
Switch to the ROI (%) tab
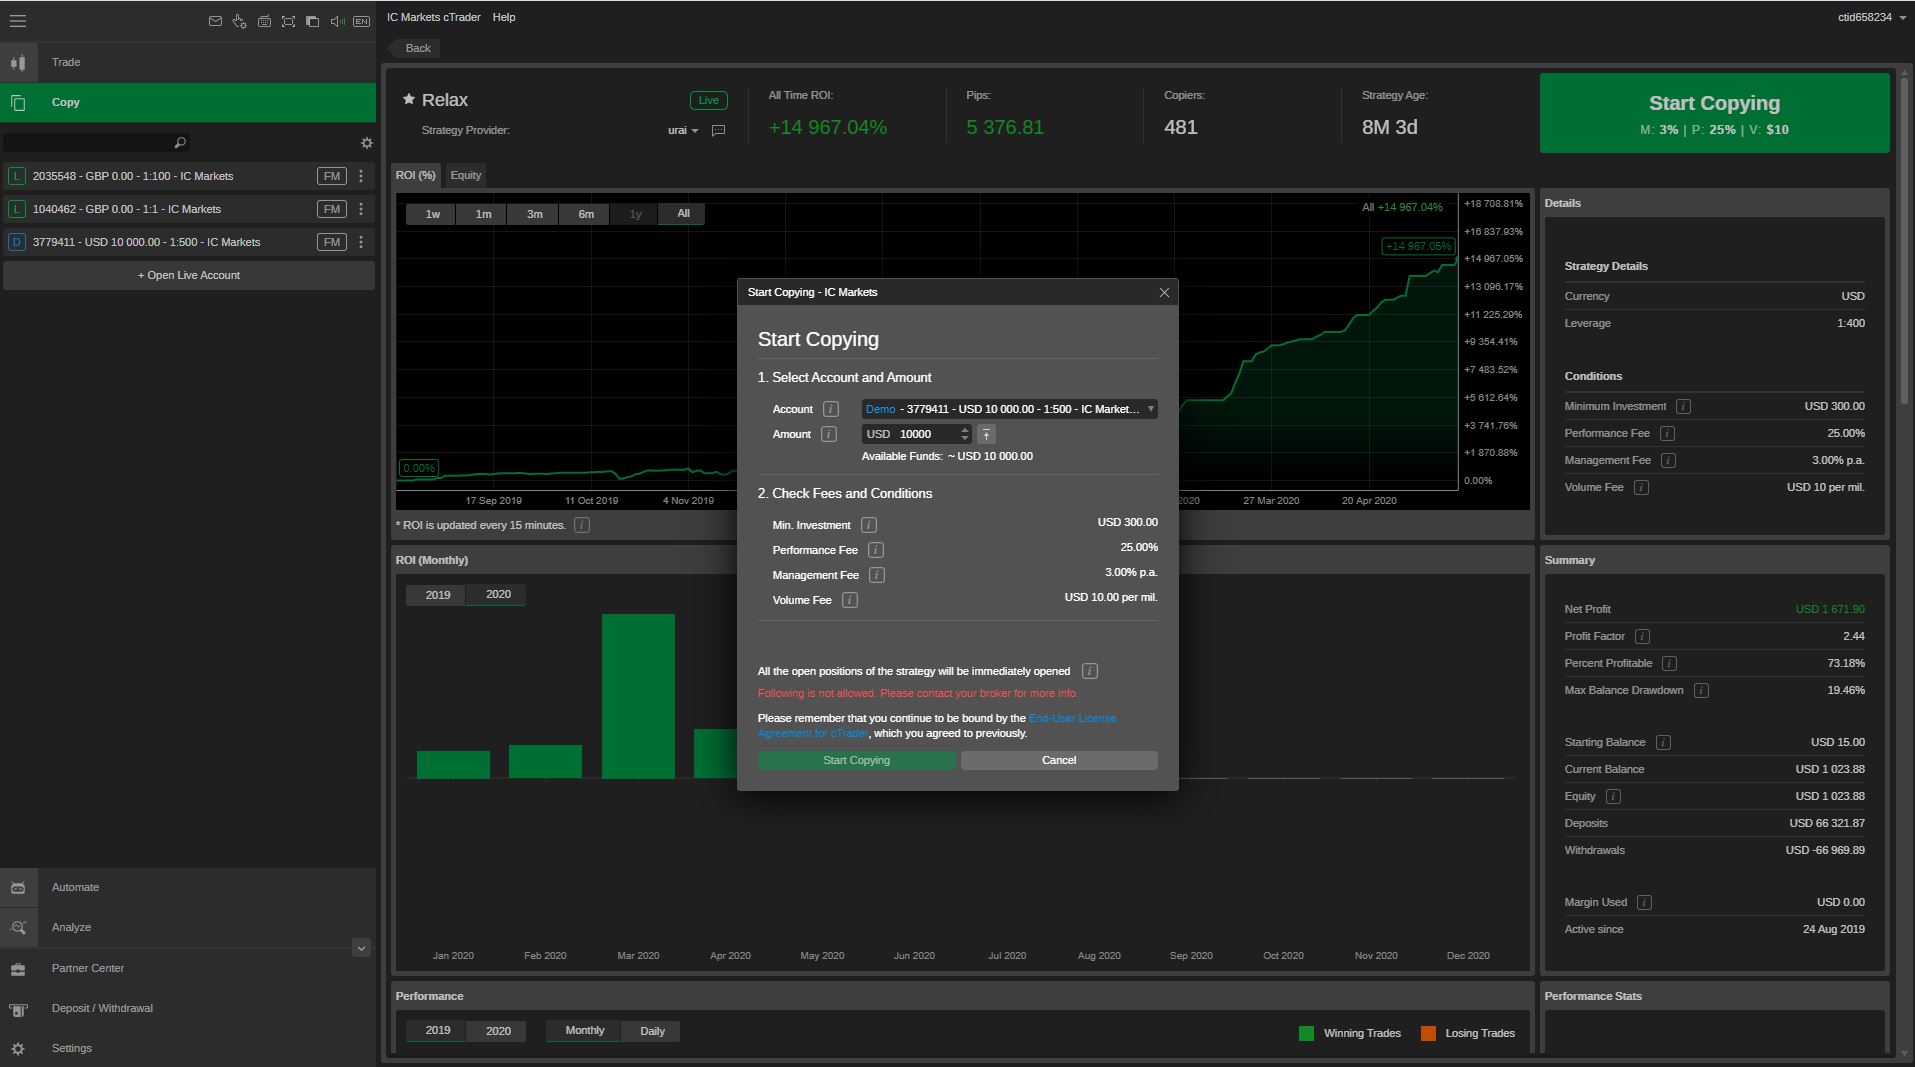point(416,175)
